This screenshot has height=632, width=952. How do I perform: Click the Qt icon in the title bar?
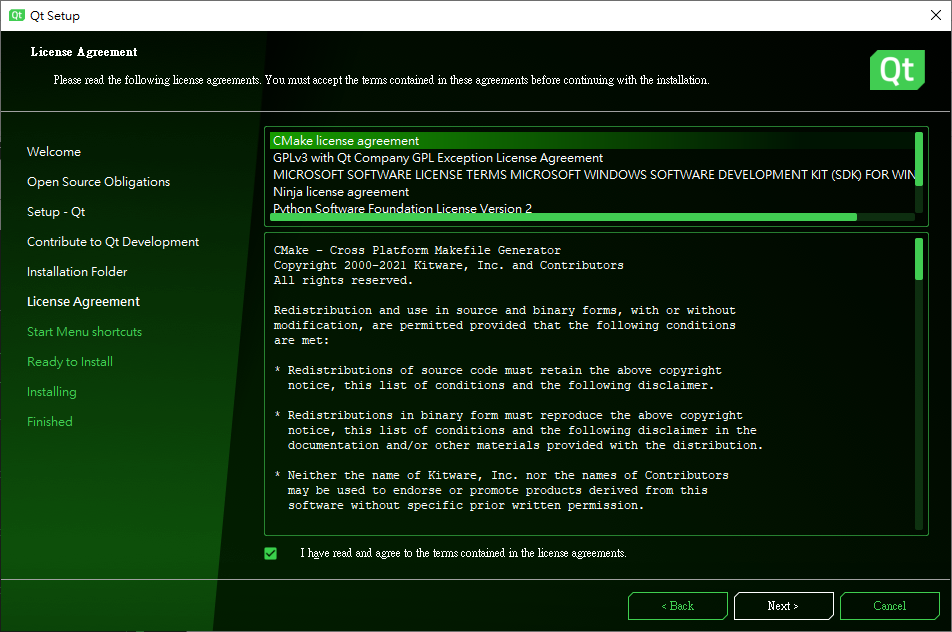coord(16,15)
